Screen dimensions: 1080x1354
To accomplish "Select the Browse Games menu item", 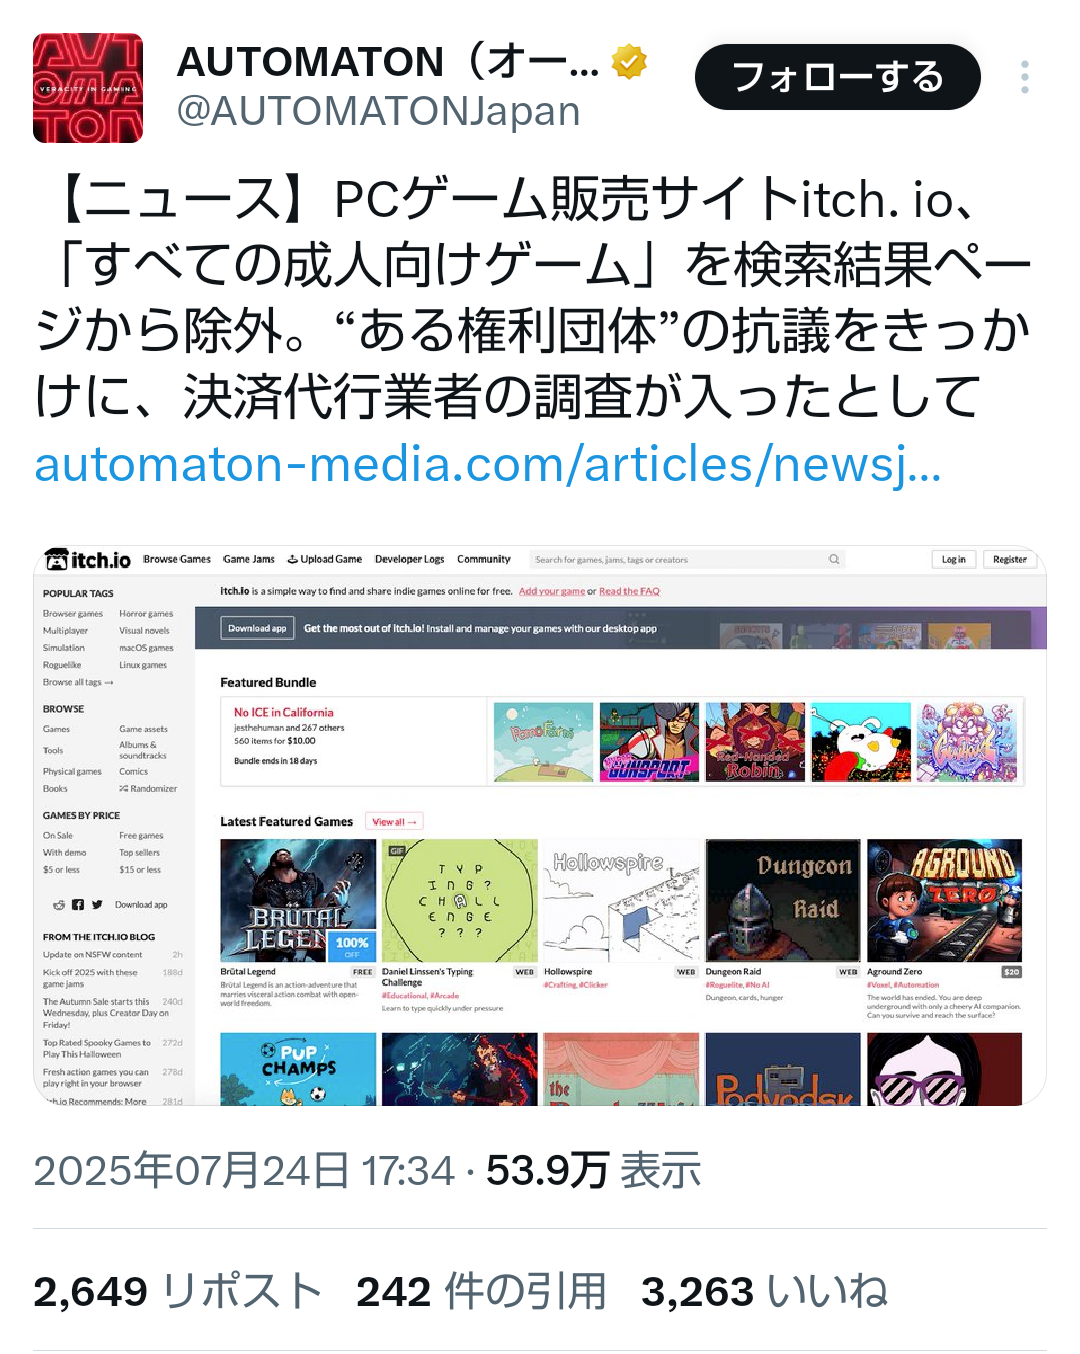I will pos(177,559).
